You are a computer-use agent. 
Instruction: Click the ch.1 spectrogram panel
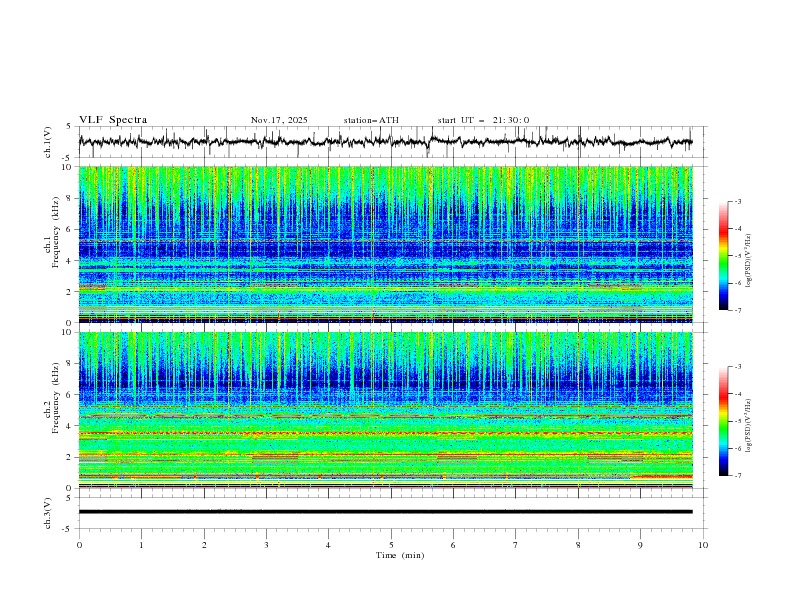tap(385, 244)
